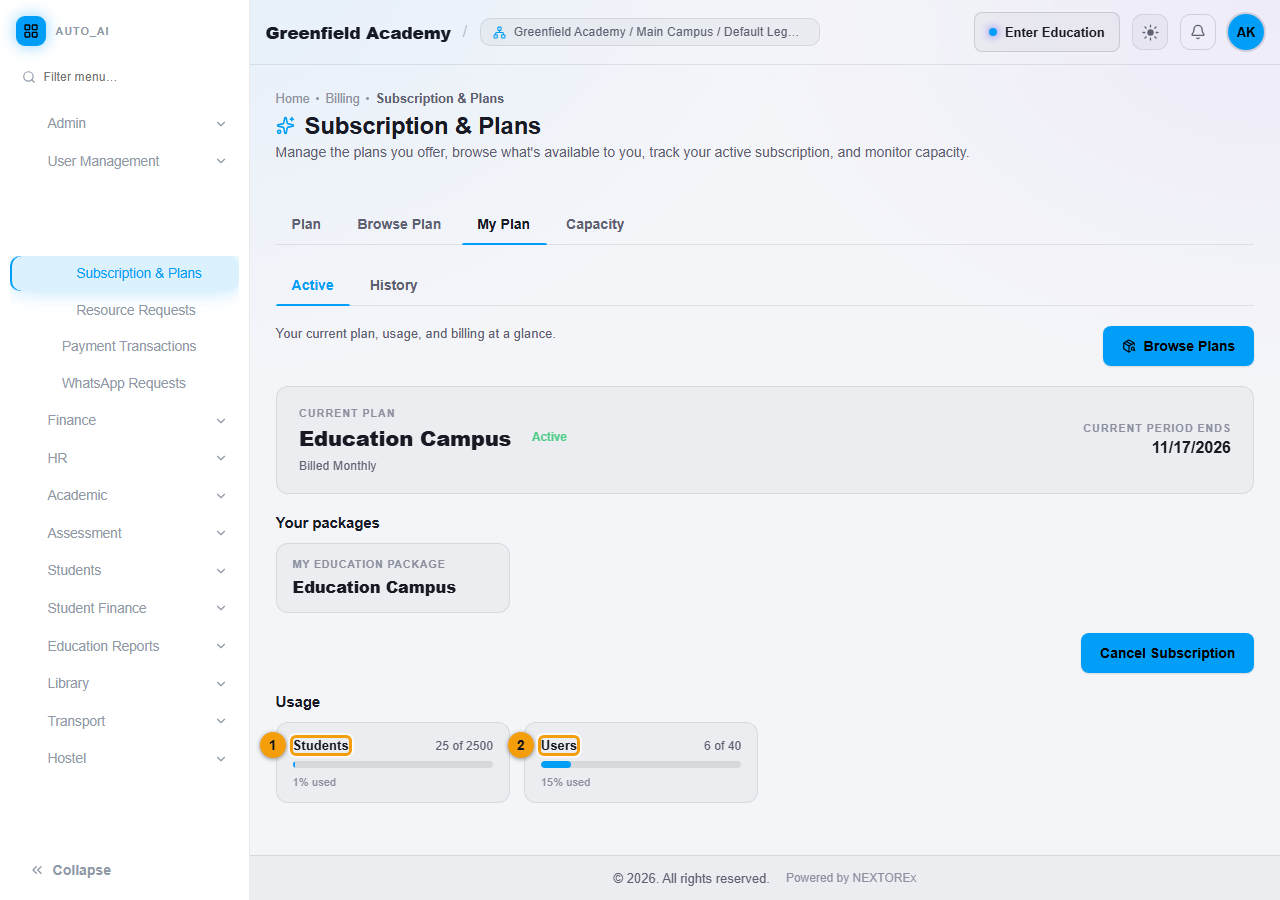Select the Active sub-tab
This screenshot has width=1280, height=900.
point(313,285)
